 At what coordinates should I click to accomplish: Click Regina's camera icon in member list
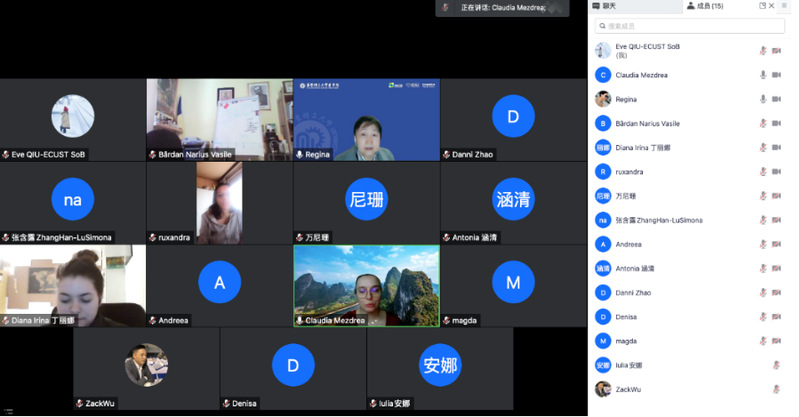tap(777, 99)
